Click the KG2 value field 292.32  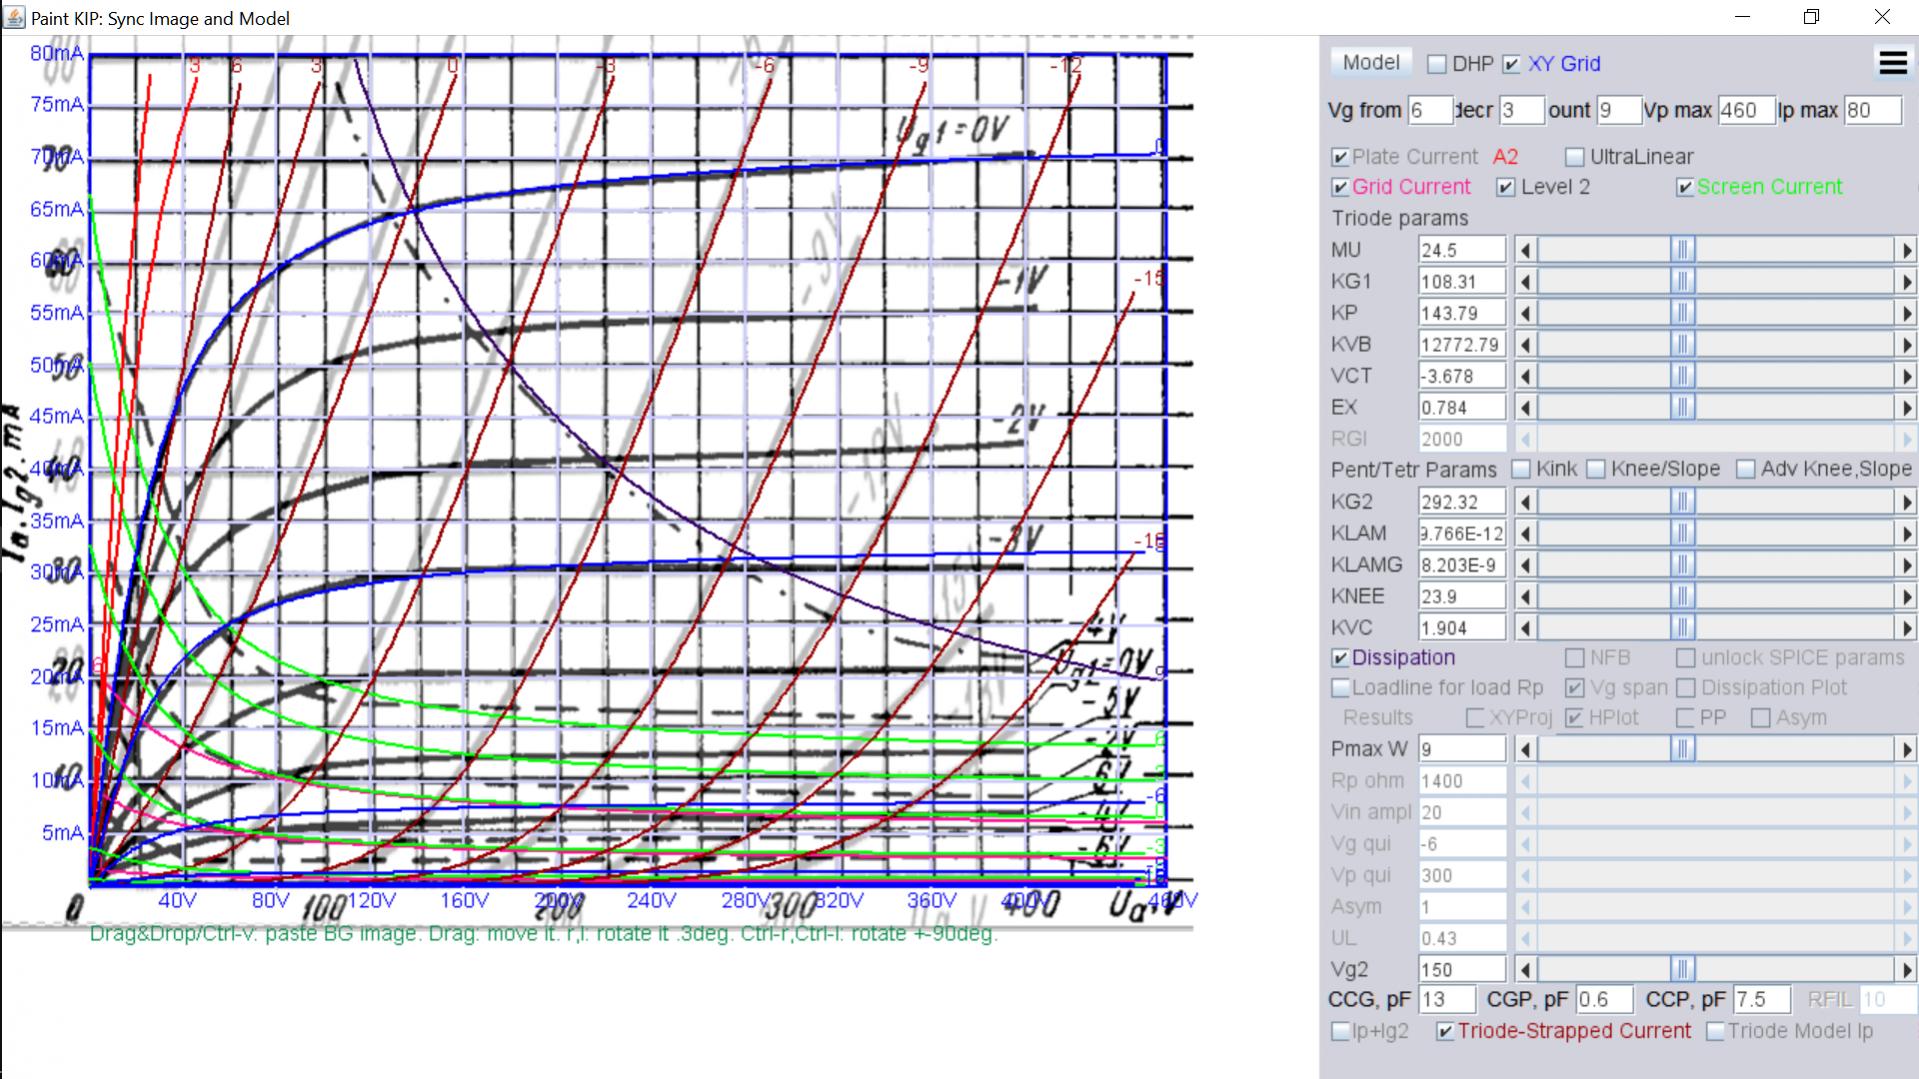tap(1462, 502)
